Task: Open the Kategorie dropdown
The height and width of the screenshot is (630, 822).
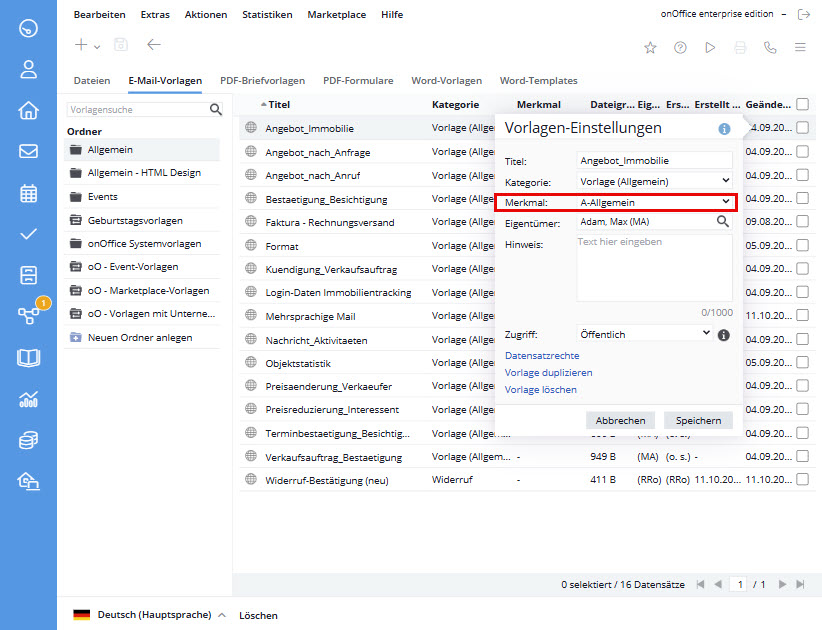Action: pyautogui.click(x=655, y=181)
